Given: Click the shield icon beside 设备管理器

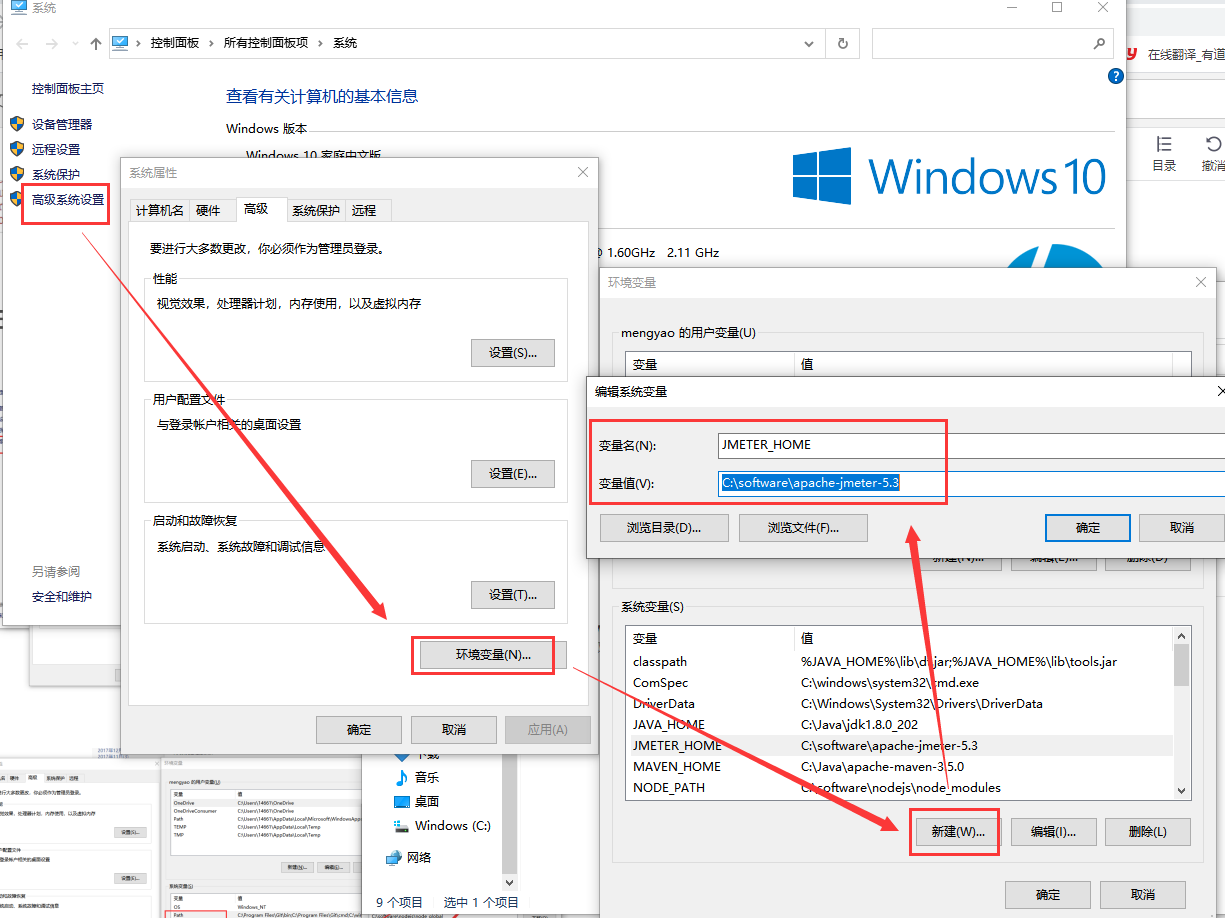Looking at the screenshot, I should [x=17, y=124].
